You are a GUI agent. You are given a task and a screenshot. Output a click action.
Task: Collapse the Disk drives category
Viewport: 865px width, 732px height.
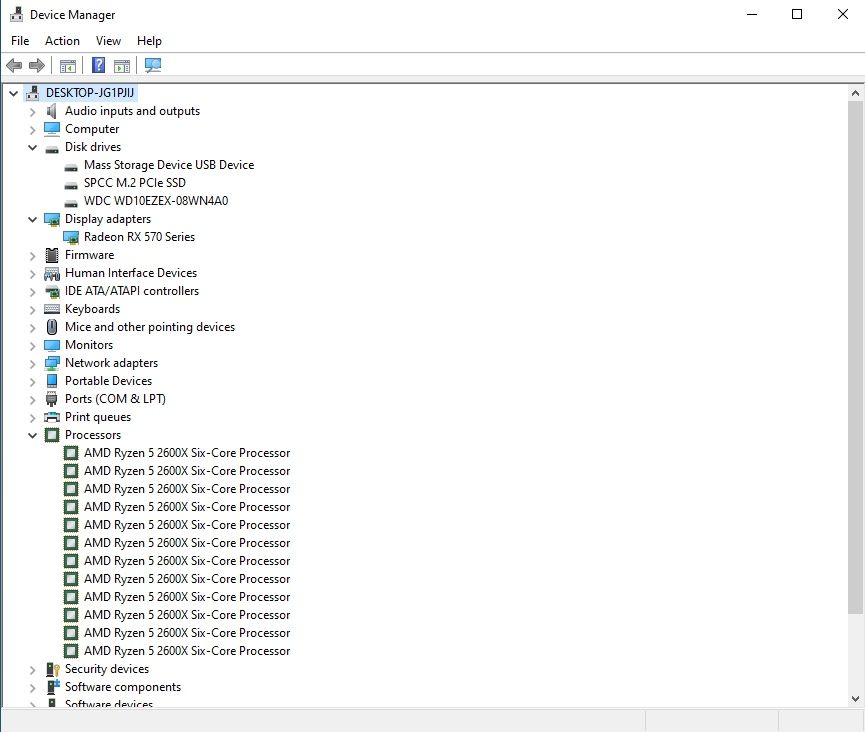[33, 147]
